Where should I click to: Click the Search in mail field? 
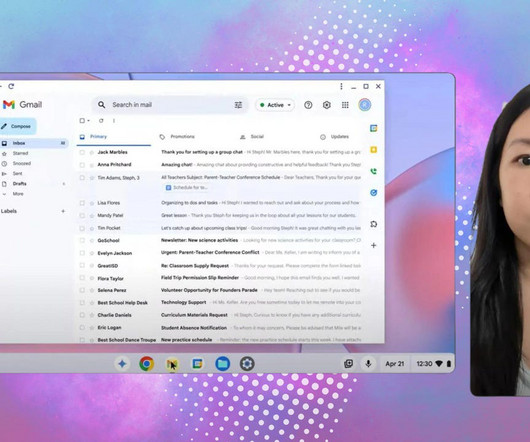point(169,105)
